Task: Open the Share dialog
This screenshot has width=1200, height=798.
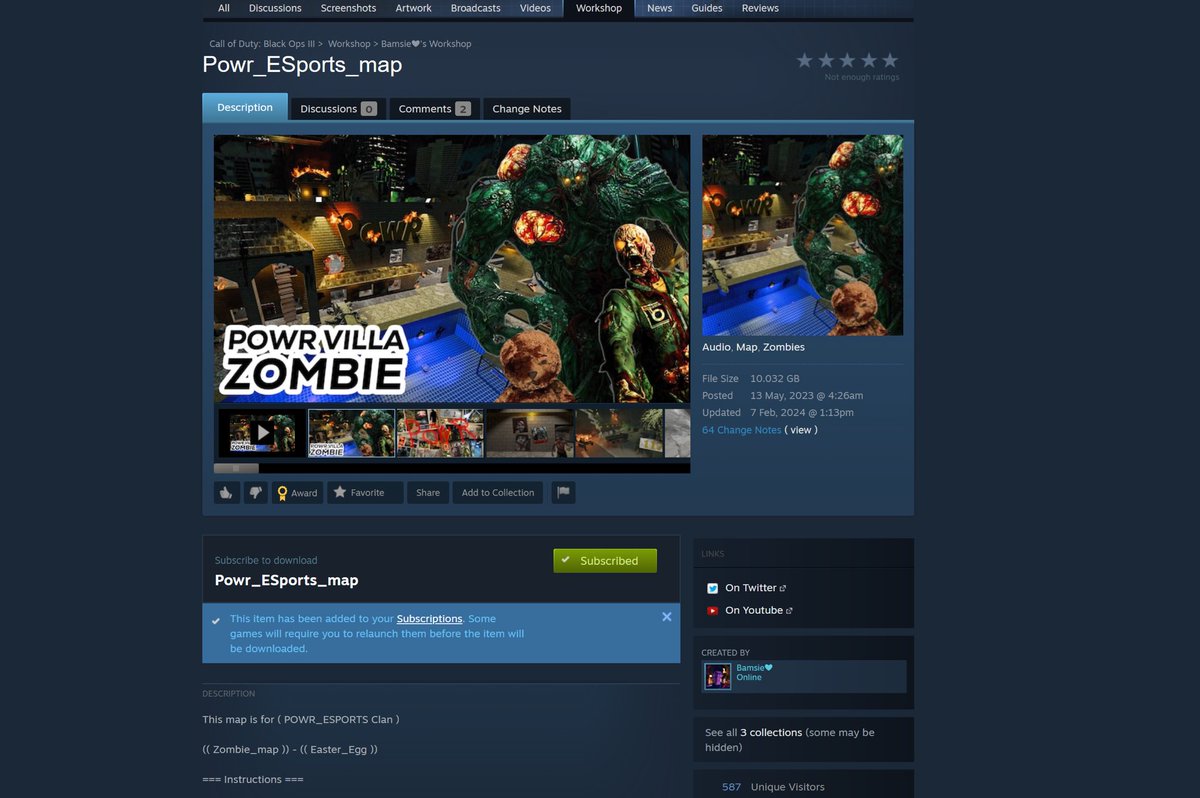Action: pyautogui.click(x=428, y=492)
